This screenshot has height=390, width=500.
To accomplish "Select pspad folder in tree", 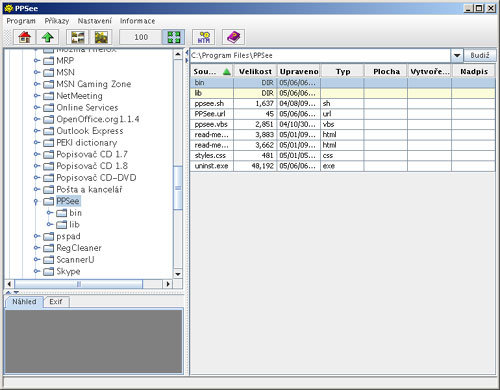I will 68,236.
